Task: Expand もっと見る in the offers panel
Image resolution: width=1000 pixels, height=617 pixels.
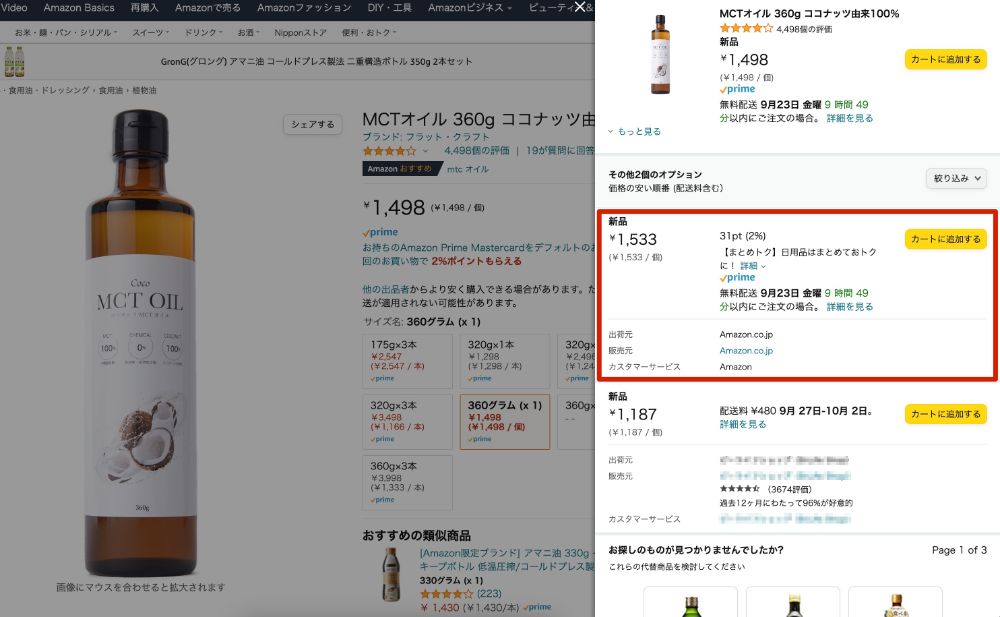Action: pos(635,131)
